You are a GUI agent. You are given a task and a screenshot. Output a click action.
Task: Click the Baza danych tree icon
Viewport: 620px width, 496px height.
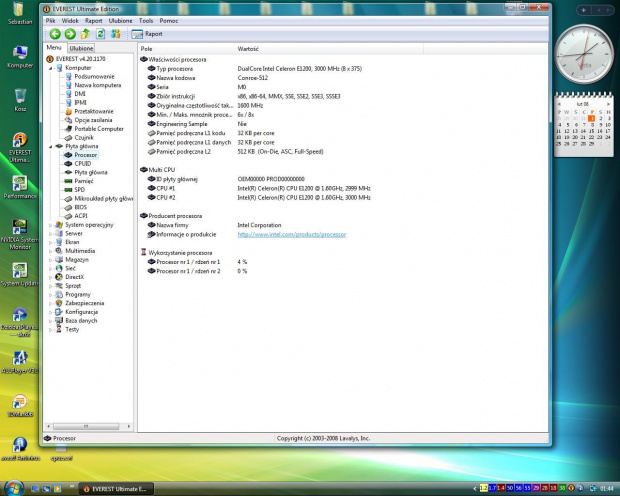59,320
